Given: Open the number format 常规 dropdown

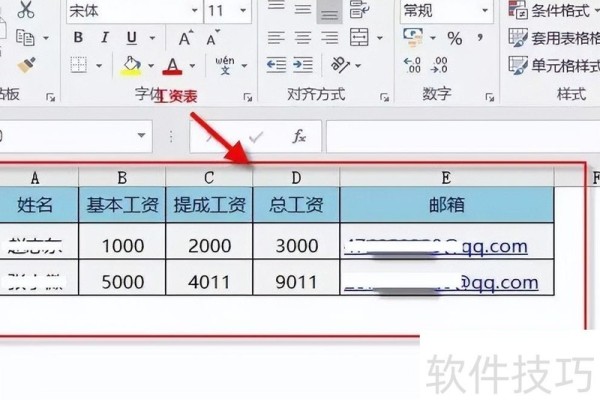Looking at the screenshot, I should click(x=485, y=10).
